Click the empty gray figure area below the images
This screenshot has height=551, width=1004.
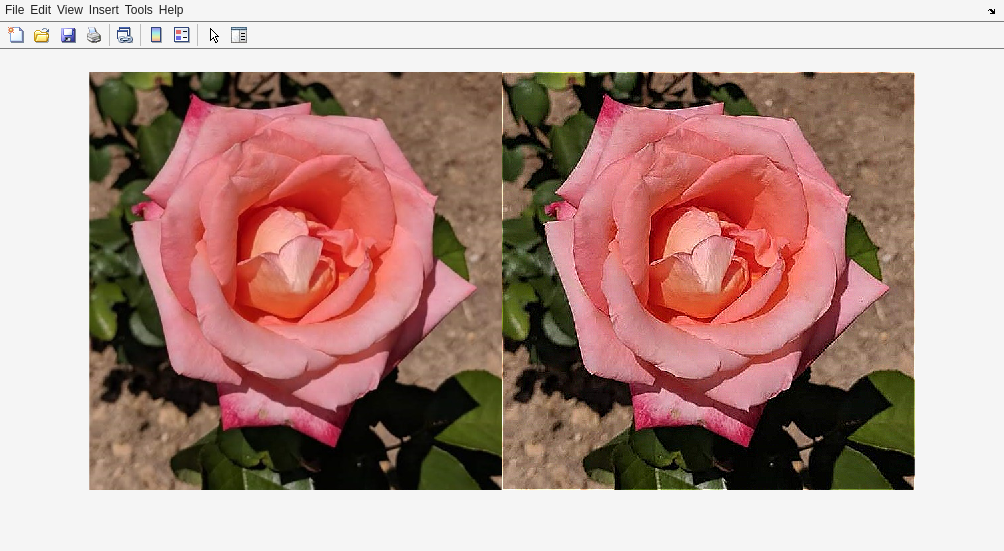click(500, 520)
